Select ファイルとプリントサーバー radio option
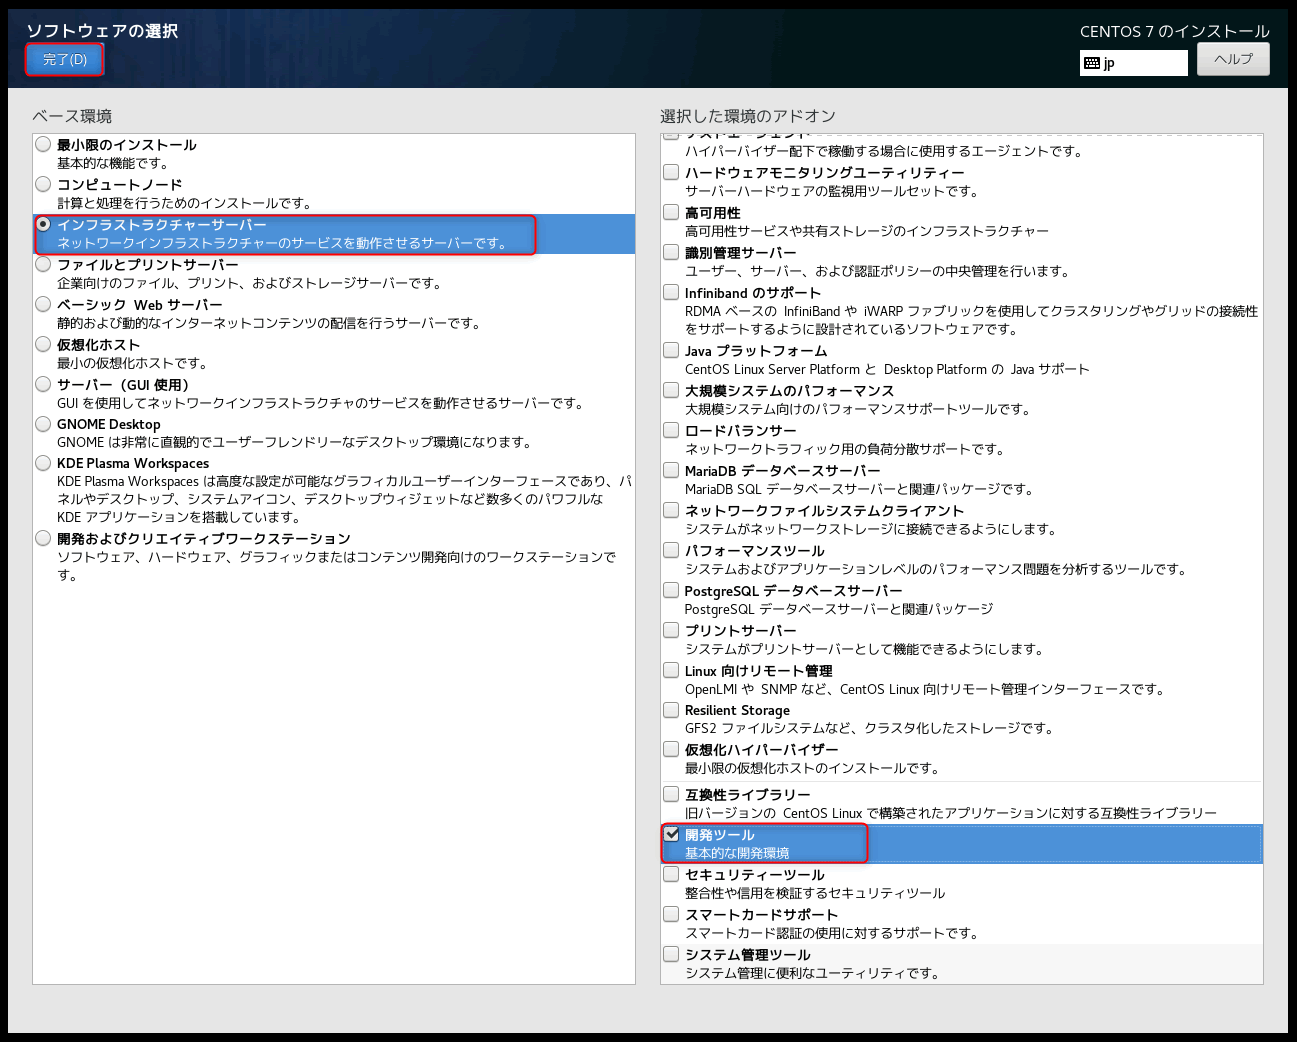The width and height of the screenshot is (1297, 1042). [43, 265]
